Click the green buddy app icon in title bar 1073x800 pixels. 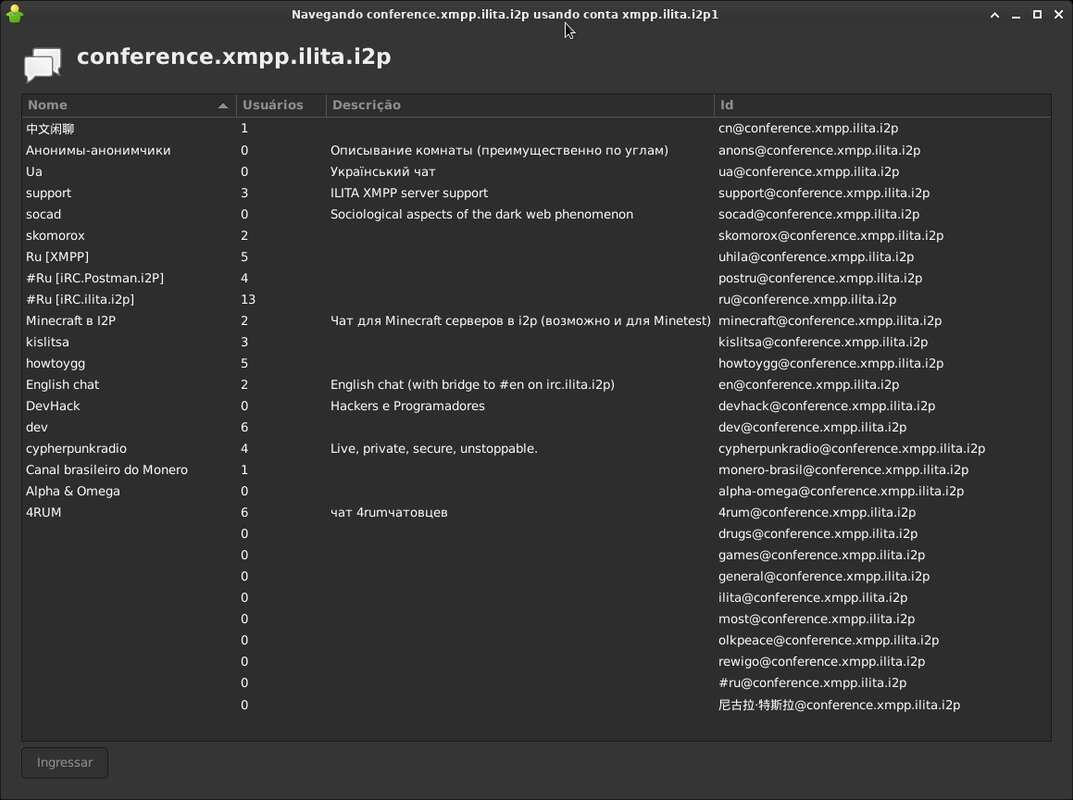tap(14, 14)
